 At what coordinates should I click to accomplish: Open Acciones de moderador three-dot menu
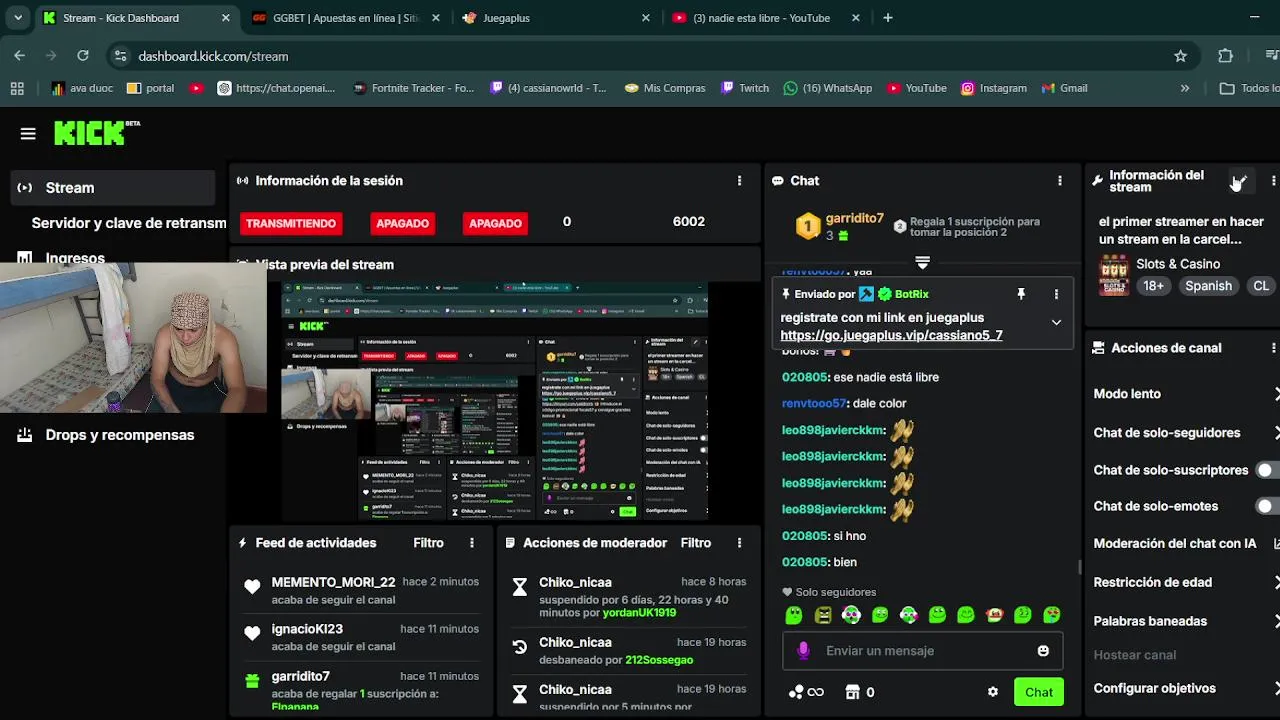click(x=739, y=543)
